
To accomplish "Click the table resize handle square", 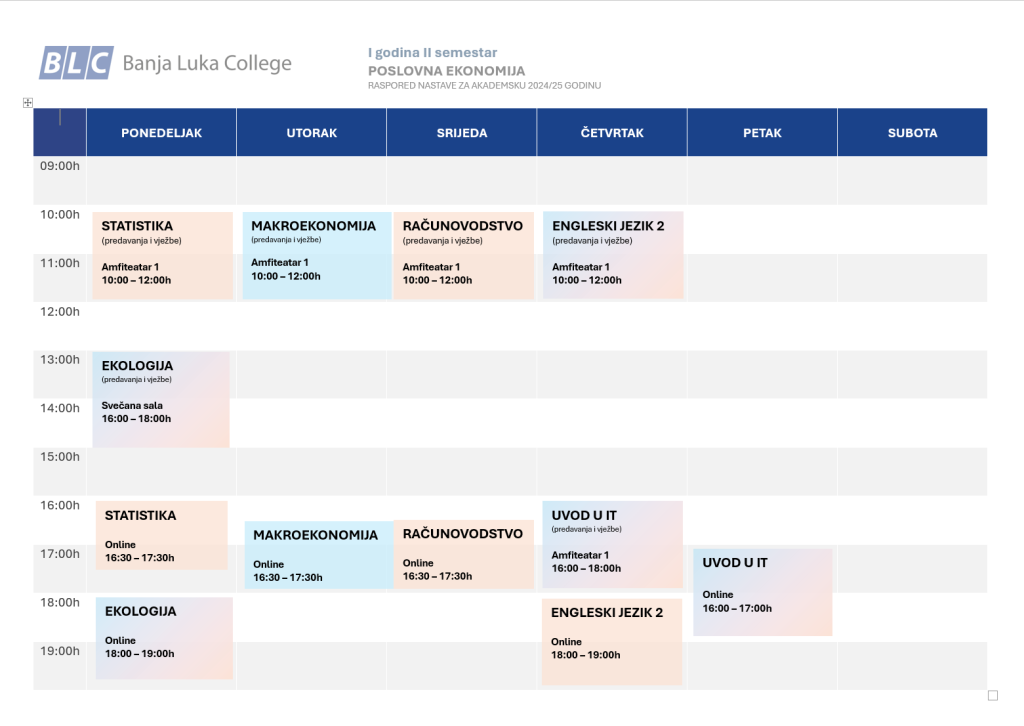I will click(x=993, y=695).
